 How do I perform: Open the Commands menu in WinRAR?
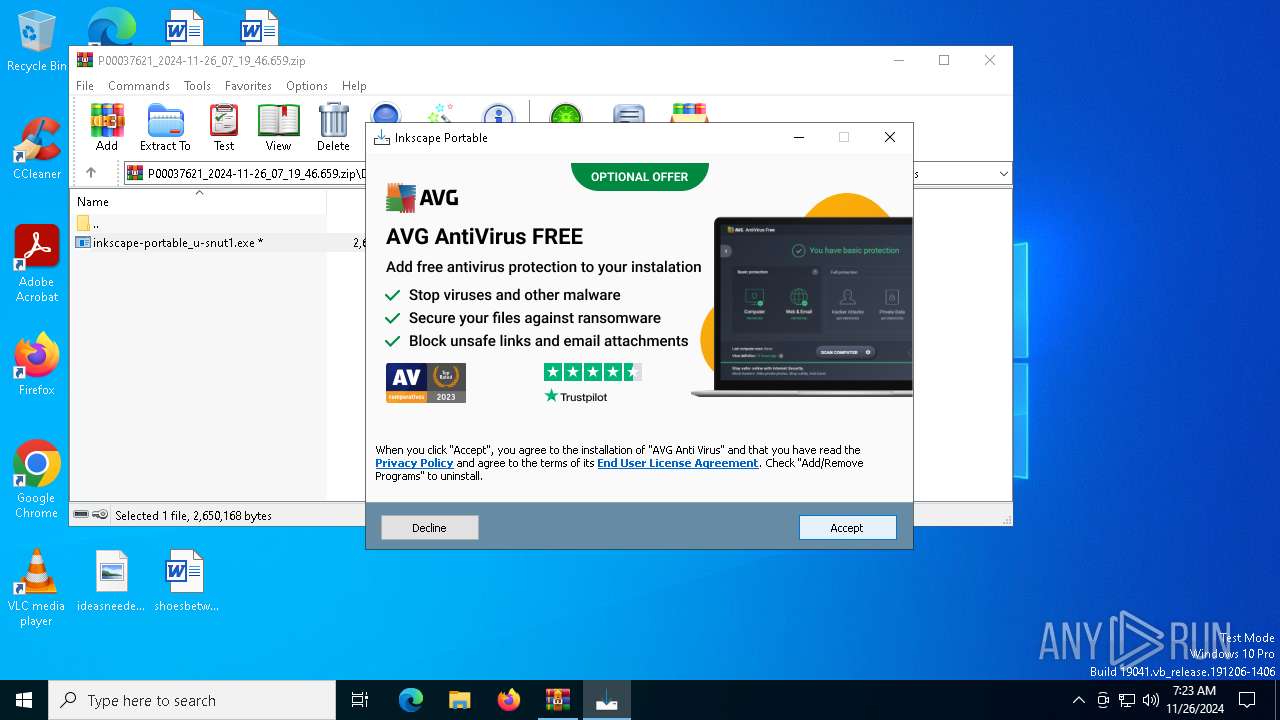coord(139,86)
